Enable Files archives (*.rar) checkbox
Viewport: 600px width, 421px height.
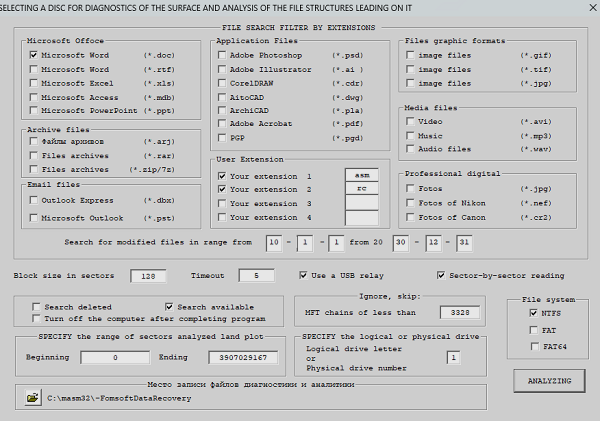point(34,156)
